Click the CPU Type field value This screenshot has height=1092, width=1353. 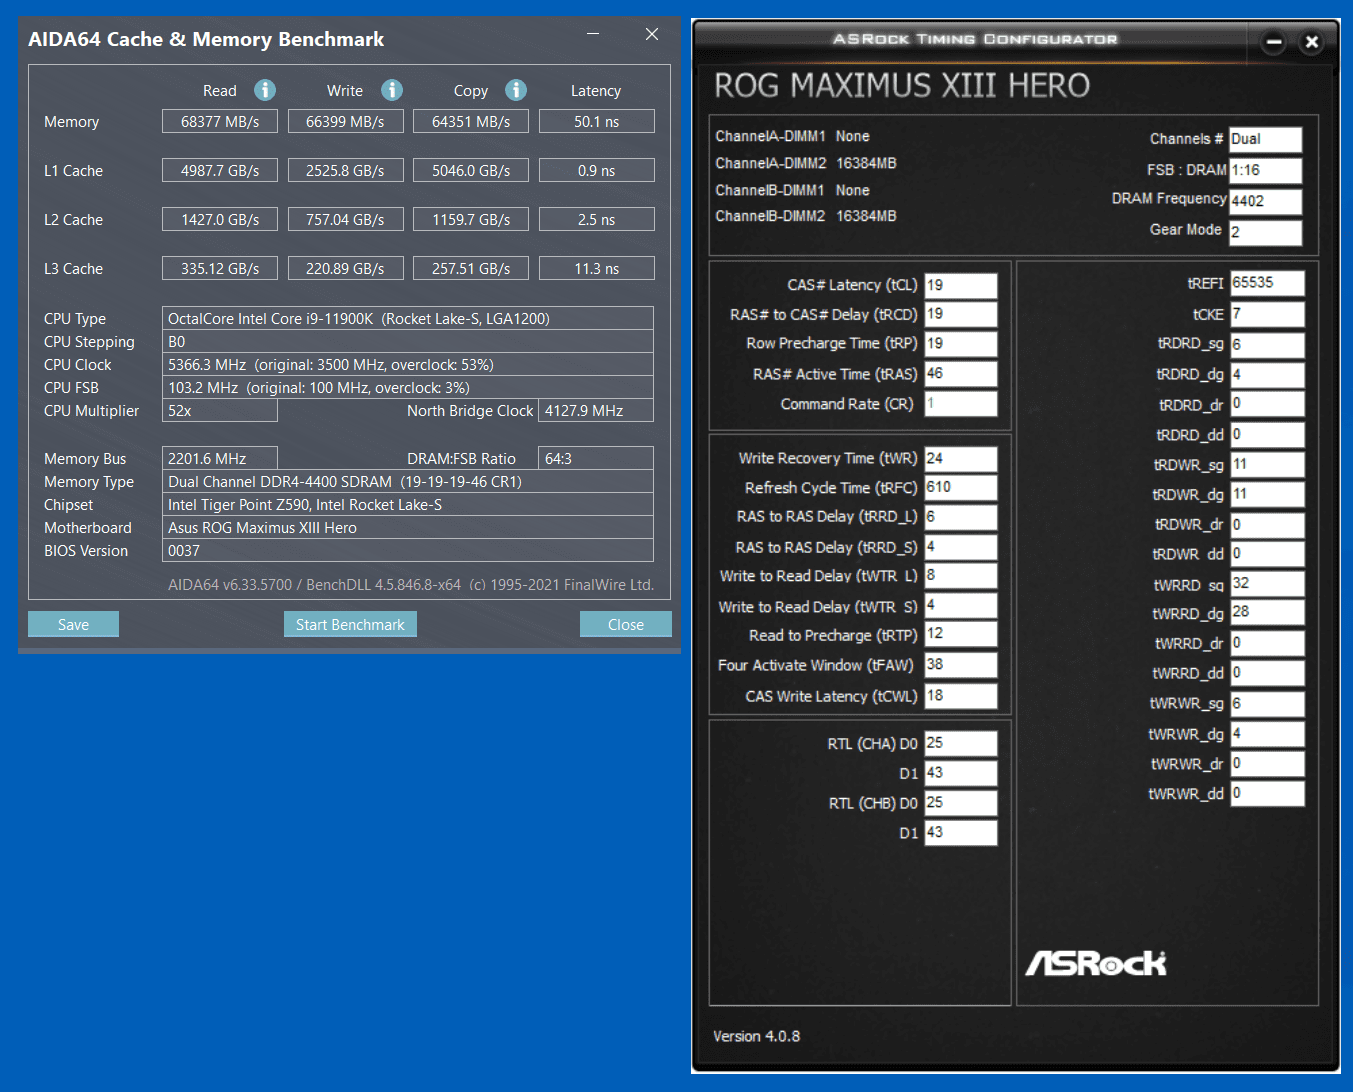(408, 318)
